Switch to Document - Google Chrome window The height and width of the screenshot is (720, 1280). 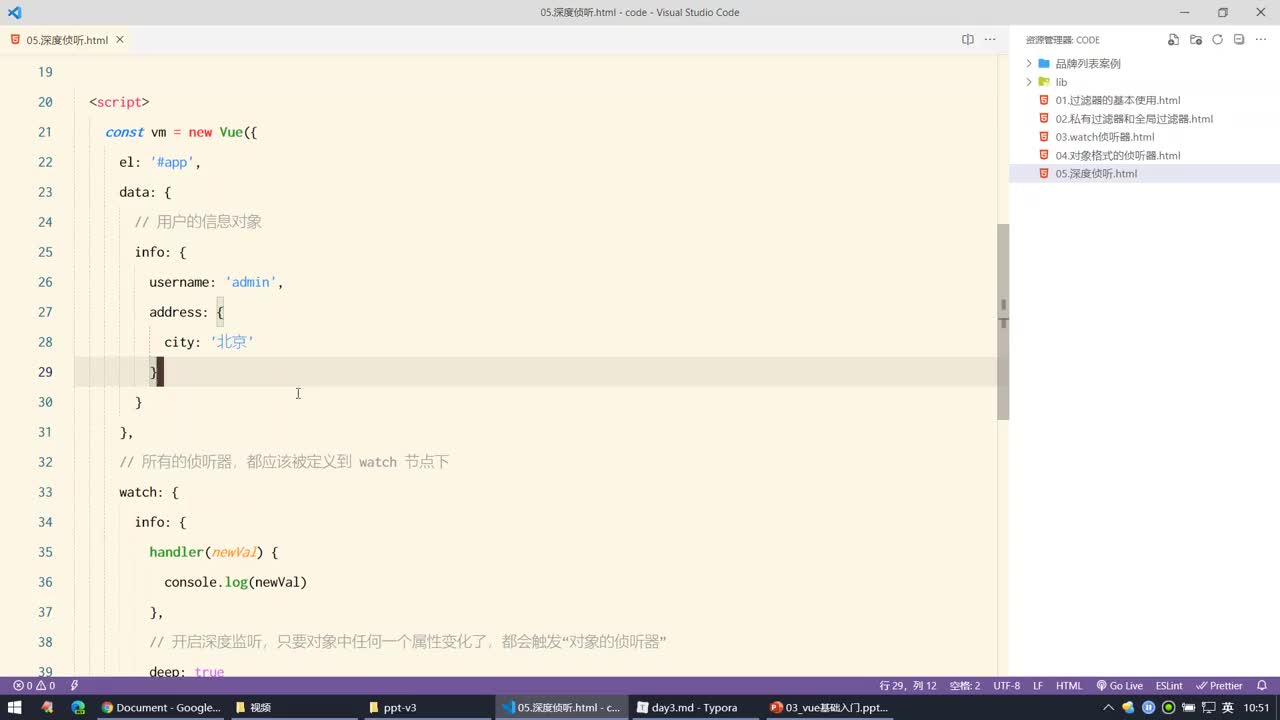160,707
